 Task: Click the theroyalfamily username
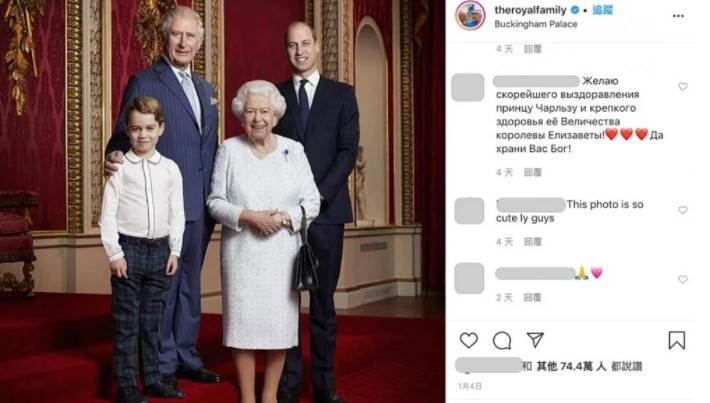click(x=530, y=10)
